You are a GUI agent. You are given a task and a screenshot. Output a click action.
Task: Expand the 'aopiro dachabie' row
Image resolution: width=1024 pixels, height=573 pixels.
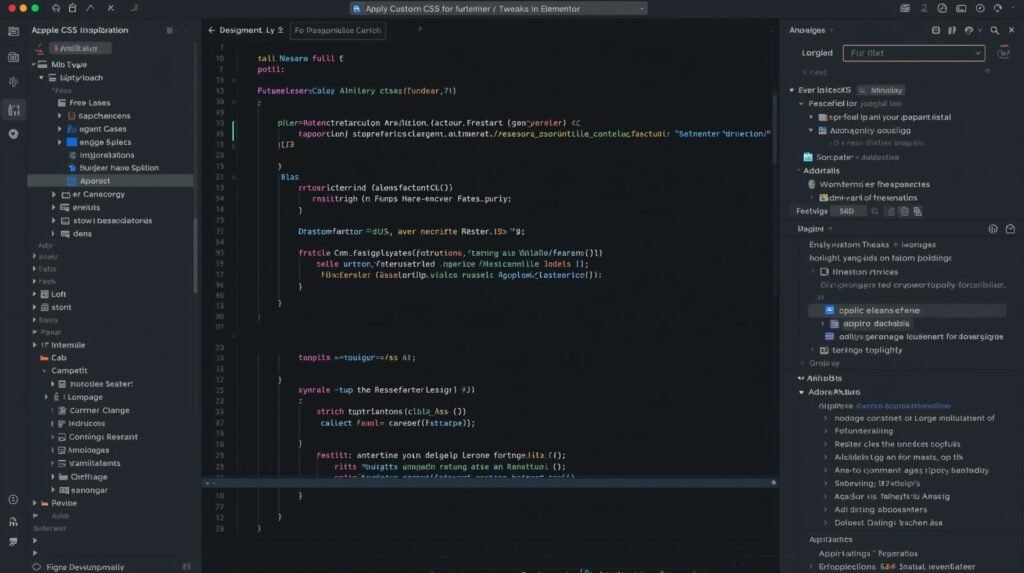tap(823, 324)
